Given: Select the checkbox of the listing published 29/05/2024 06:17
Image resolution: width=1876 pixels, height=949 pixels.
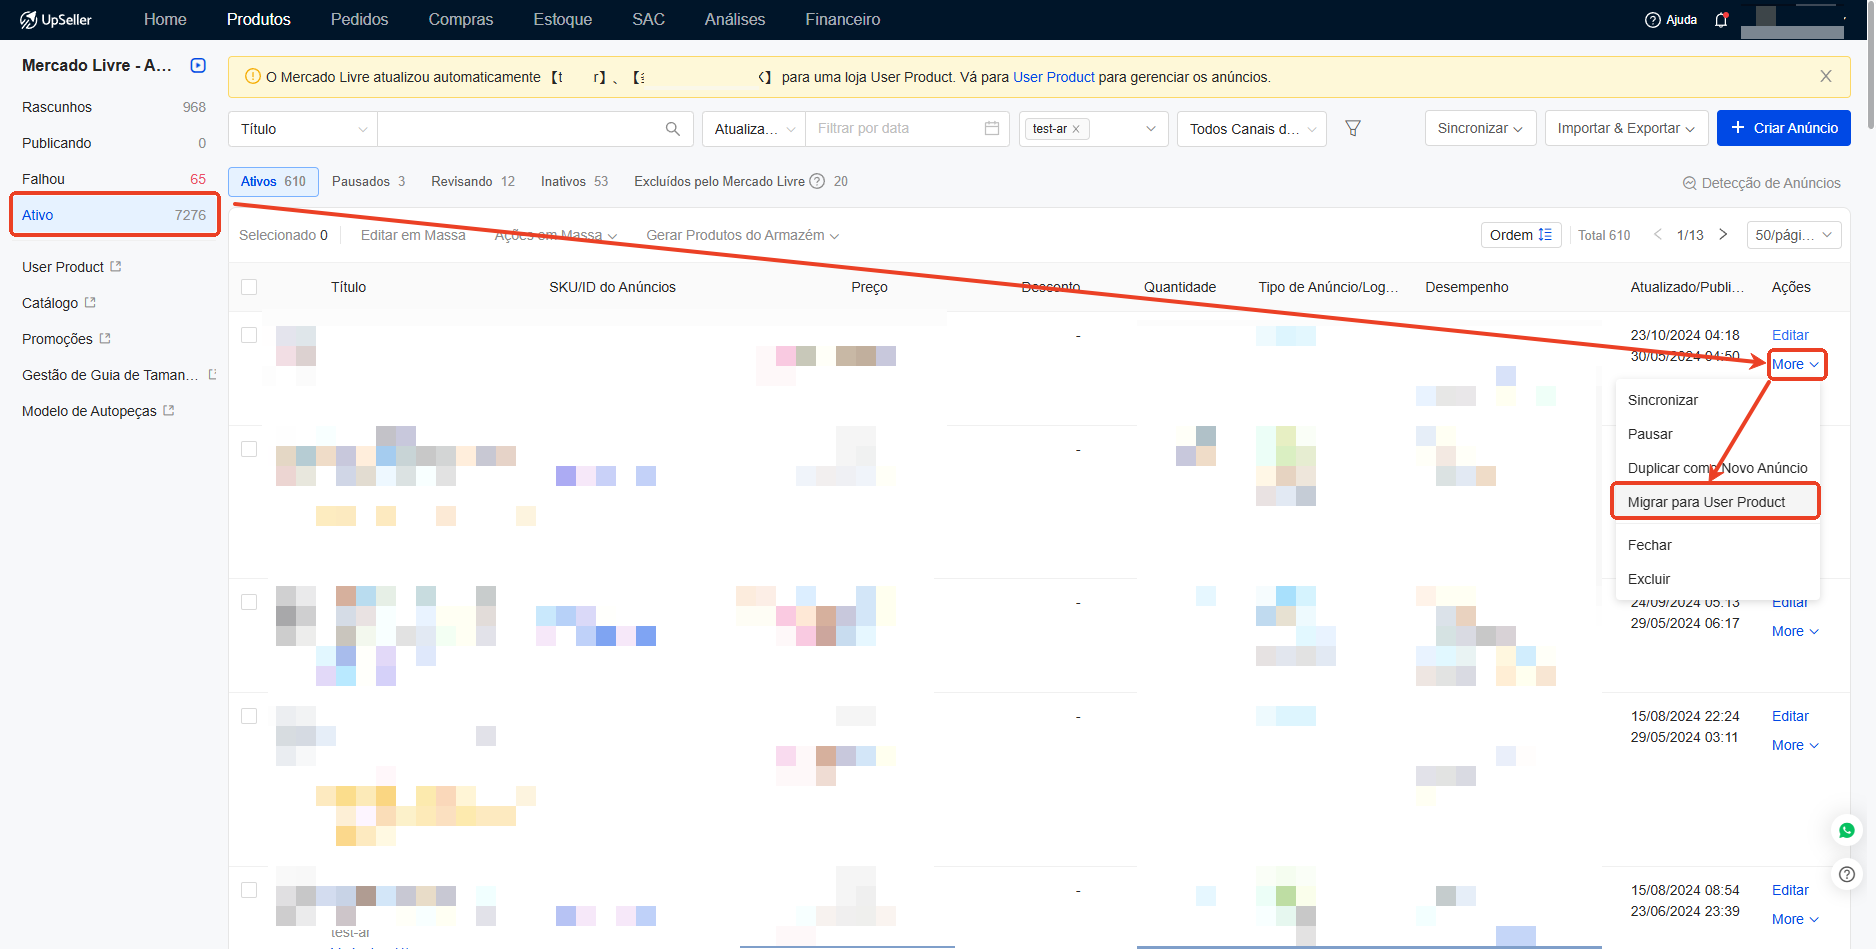Looking at the screenshot, I should coord(249,602).
